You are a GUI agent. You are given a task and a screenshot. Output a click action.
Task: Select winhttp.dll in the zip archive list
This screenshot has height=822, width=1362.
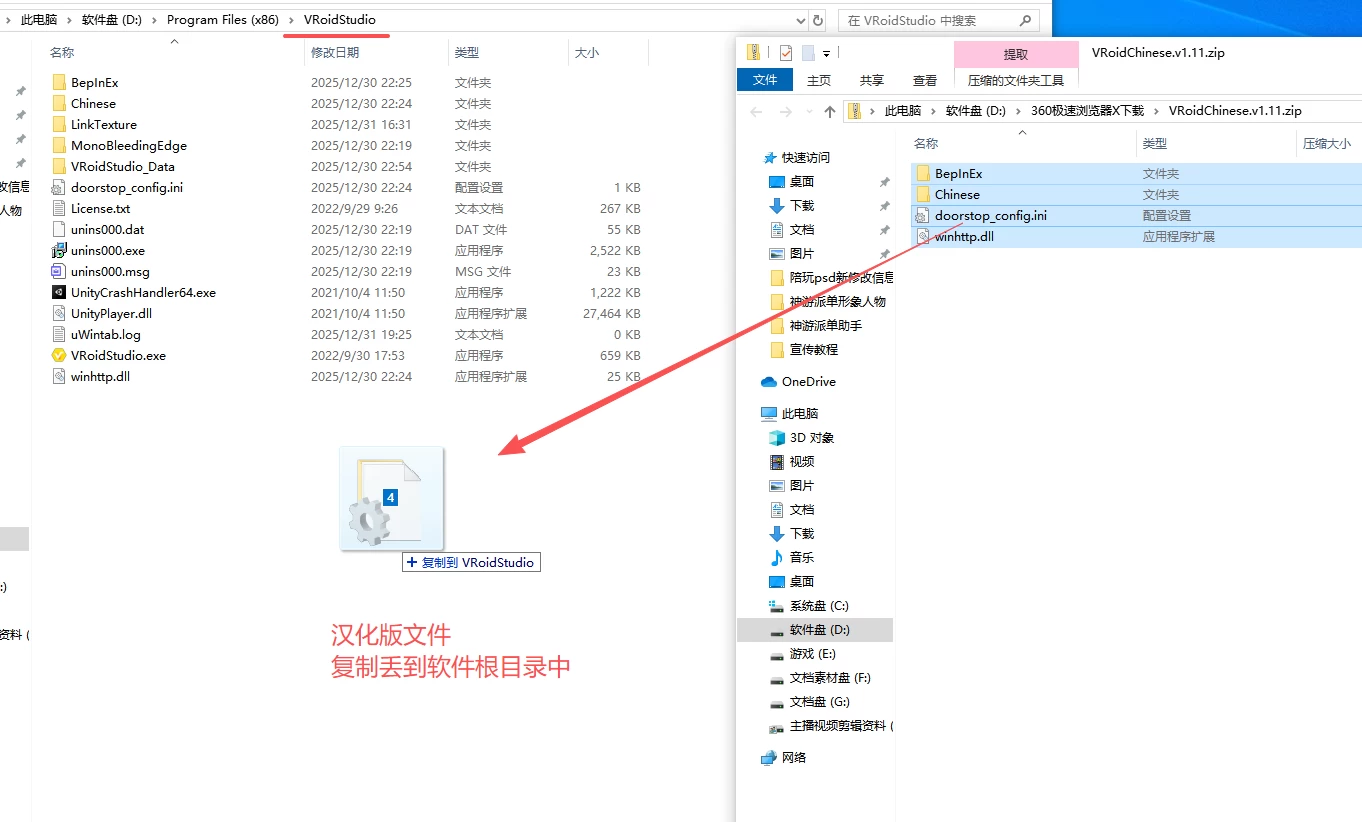point(964,237)
